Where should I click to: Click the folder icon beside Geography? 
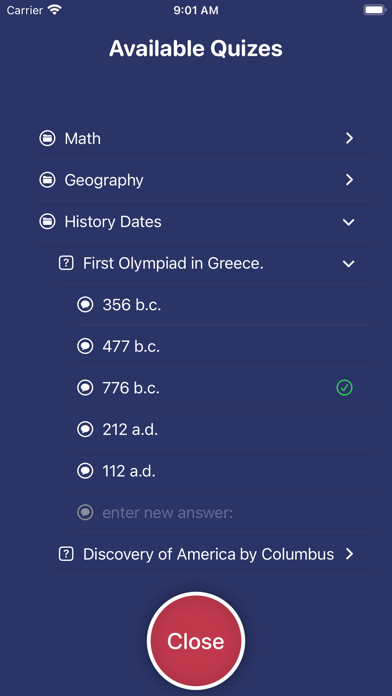tap(47, 180)
